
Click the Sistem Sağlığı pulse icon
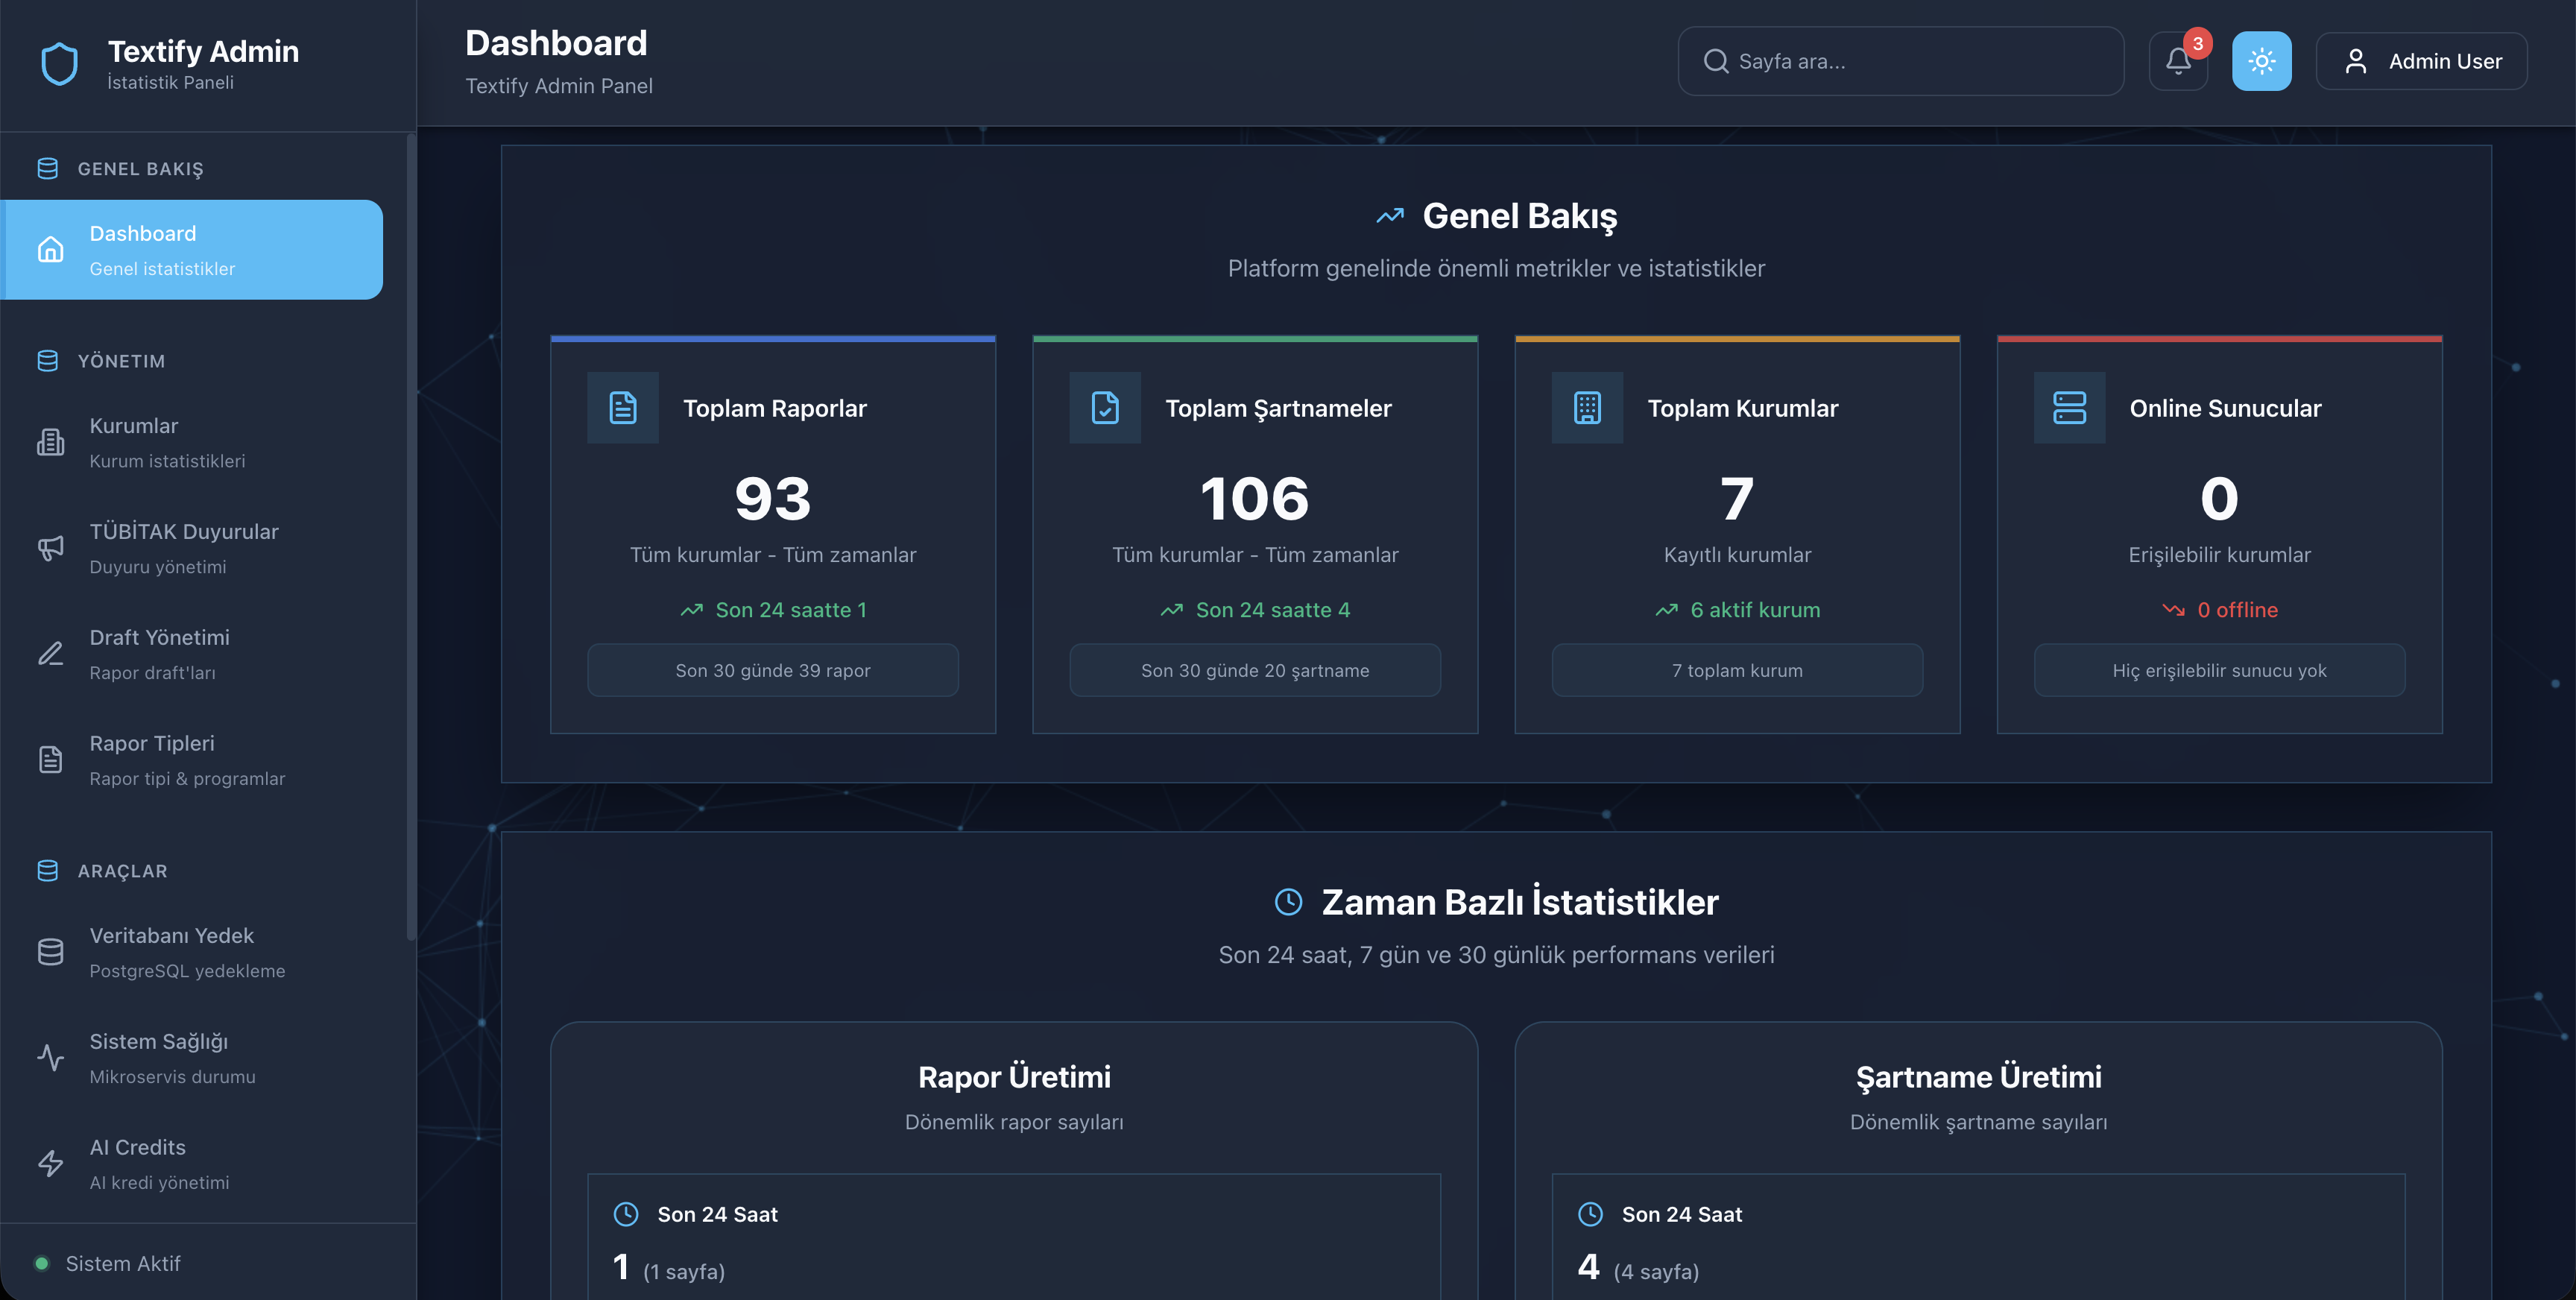pyautogui.click(x=50, y=1058)
